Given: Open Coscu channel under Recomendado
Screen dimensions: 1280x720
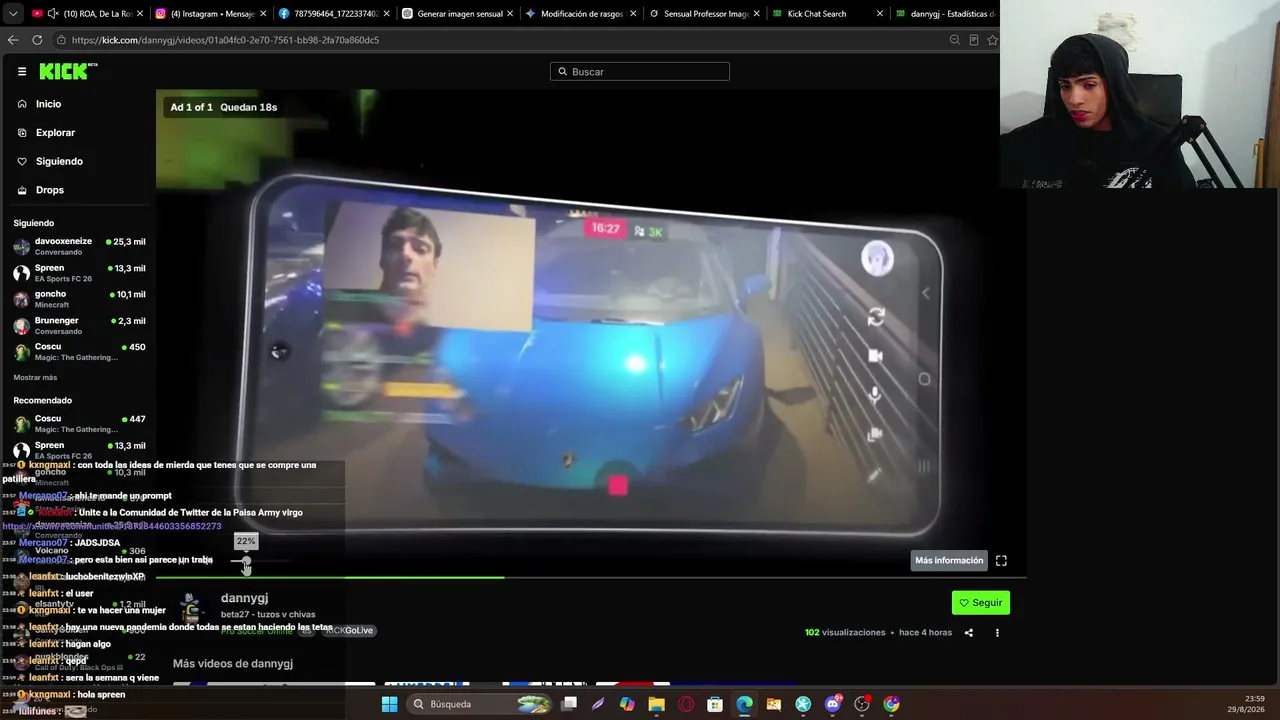Looking at the screenshot, I should (80, 423).
